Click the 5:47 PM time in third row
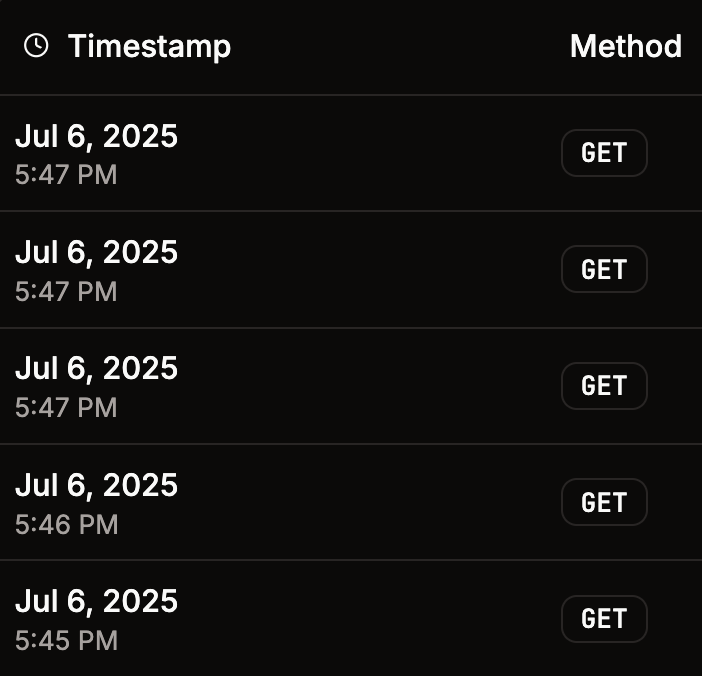 click(66, 408)
